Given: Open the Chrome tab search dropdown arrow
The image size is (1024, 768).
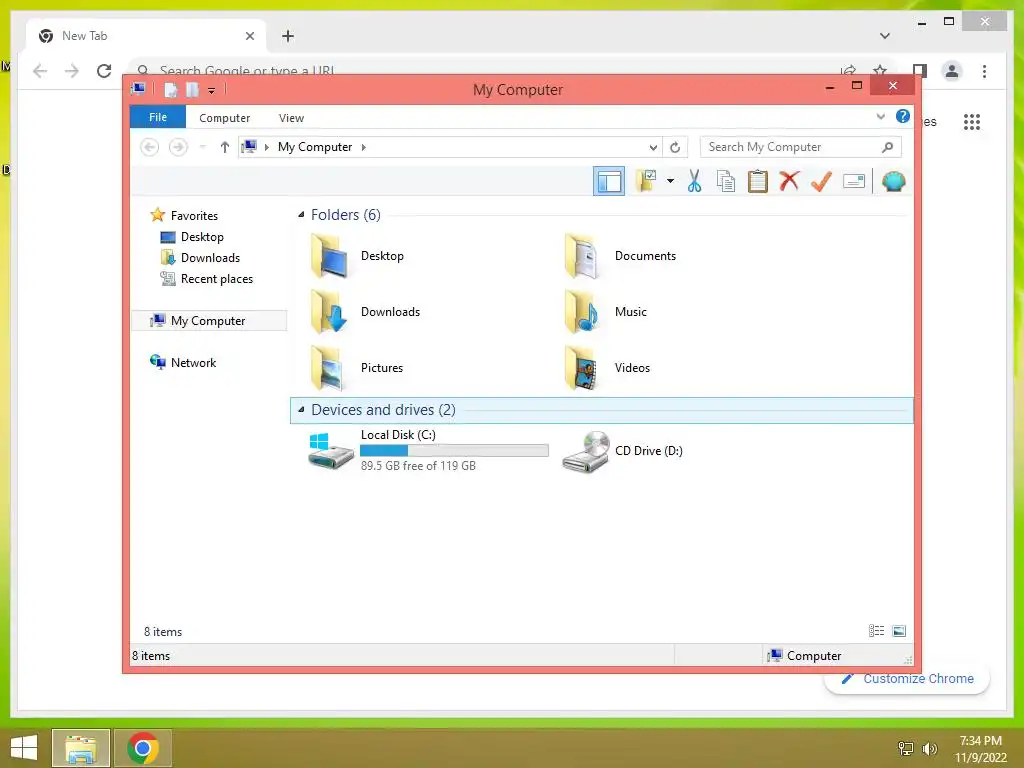Looking at the screenshot, I should click(x=885, y=36).
